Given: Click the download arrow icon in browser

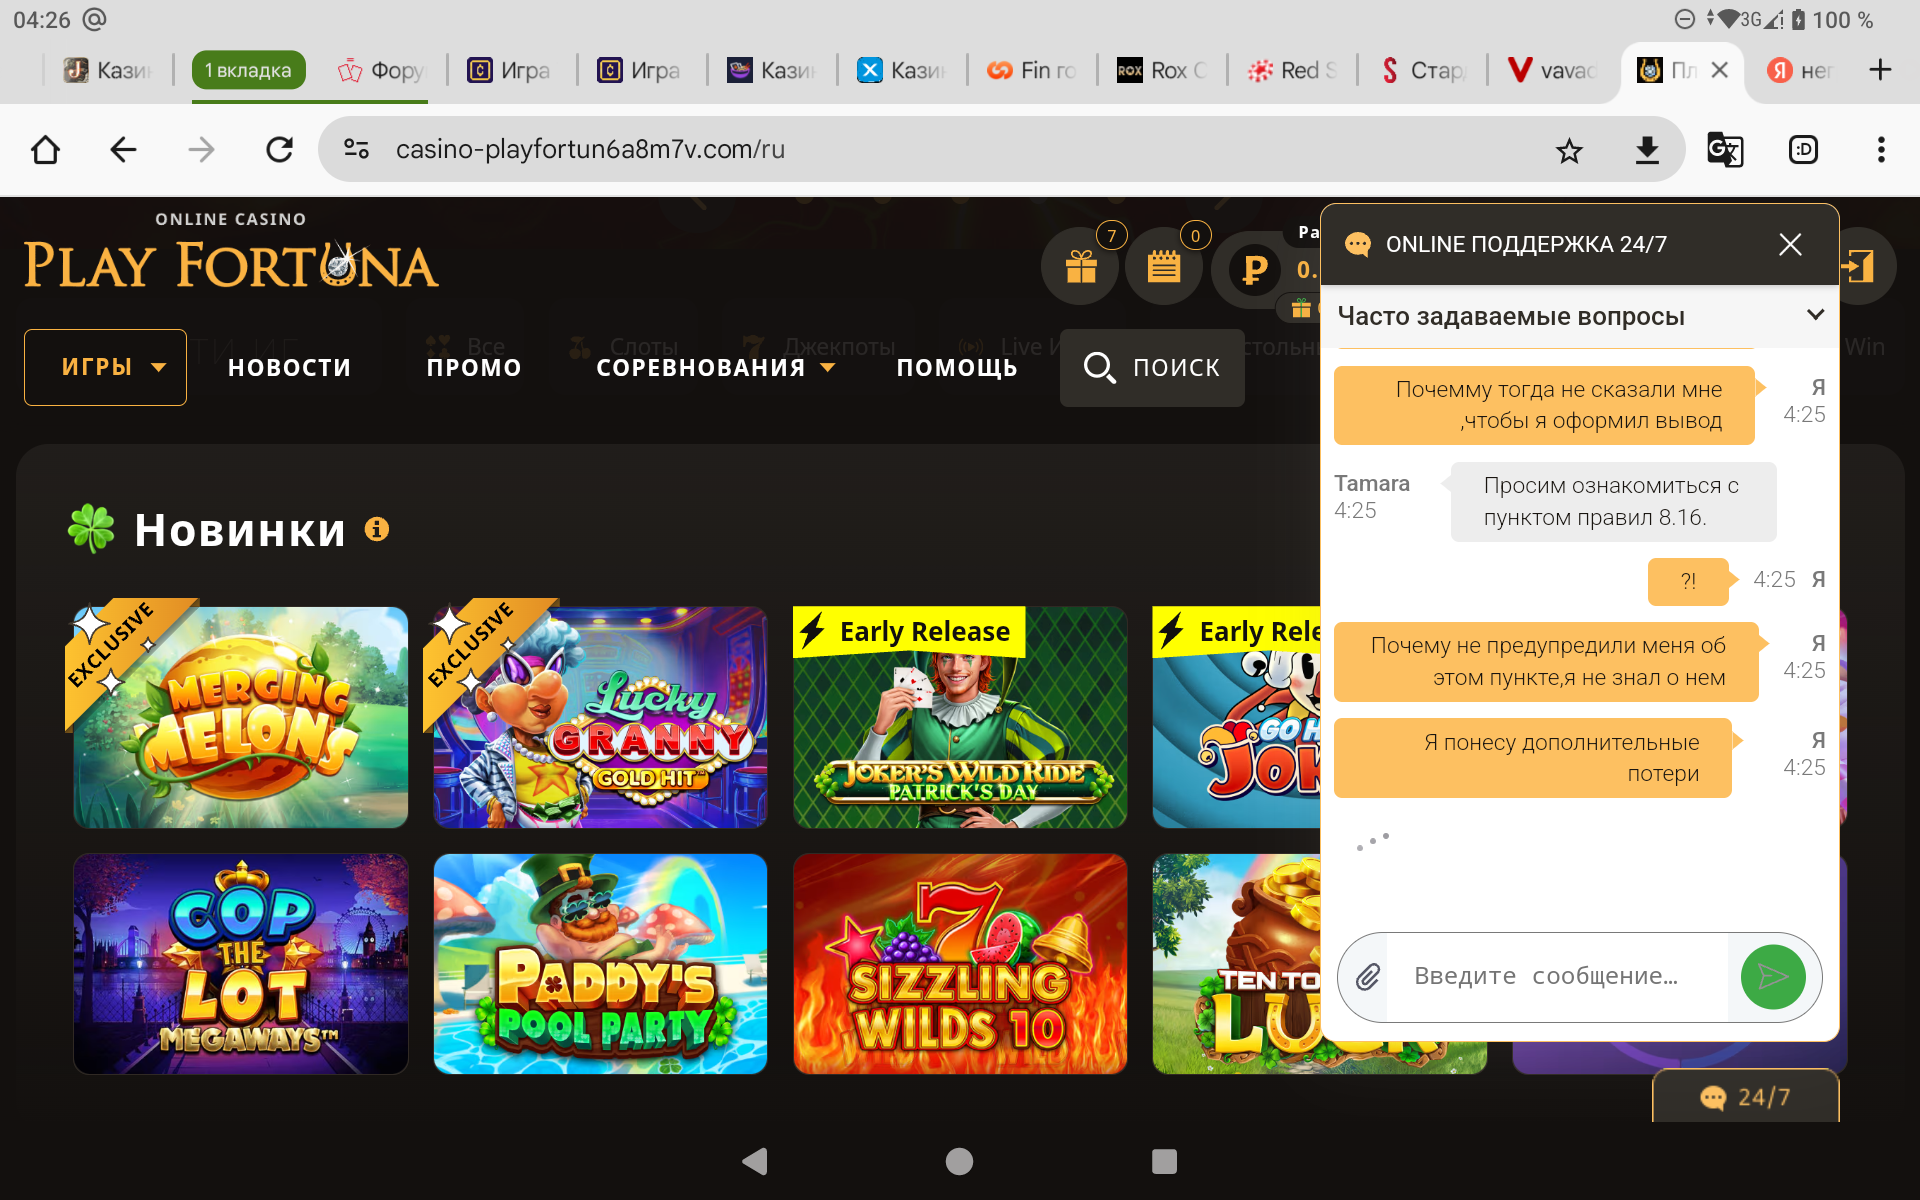Looking at the screenshot, I should pyautogui.click(x=1647, y=150).
